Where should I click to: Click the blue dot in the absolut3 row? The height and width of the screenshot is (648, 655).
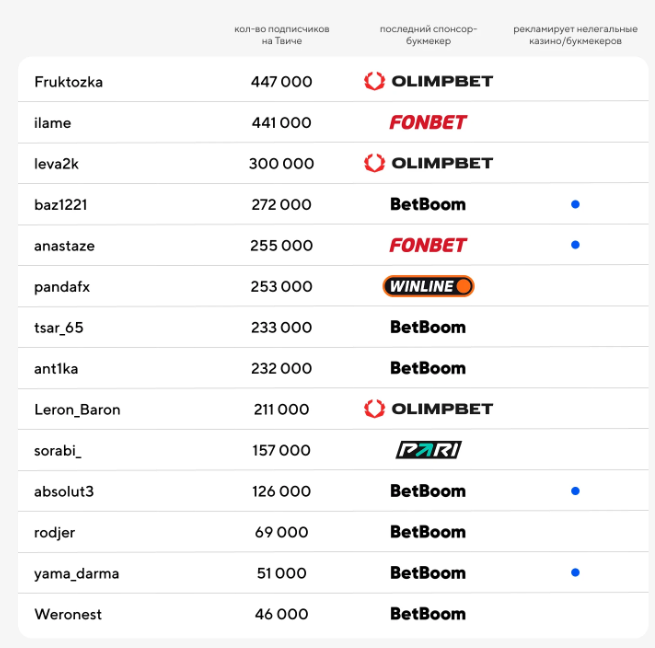575,491
